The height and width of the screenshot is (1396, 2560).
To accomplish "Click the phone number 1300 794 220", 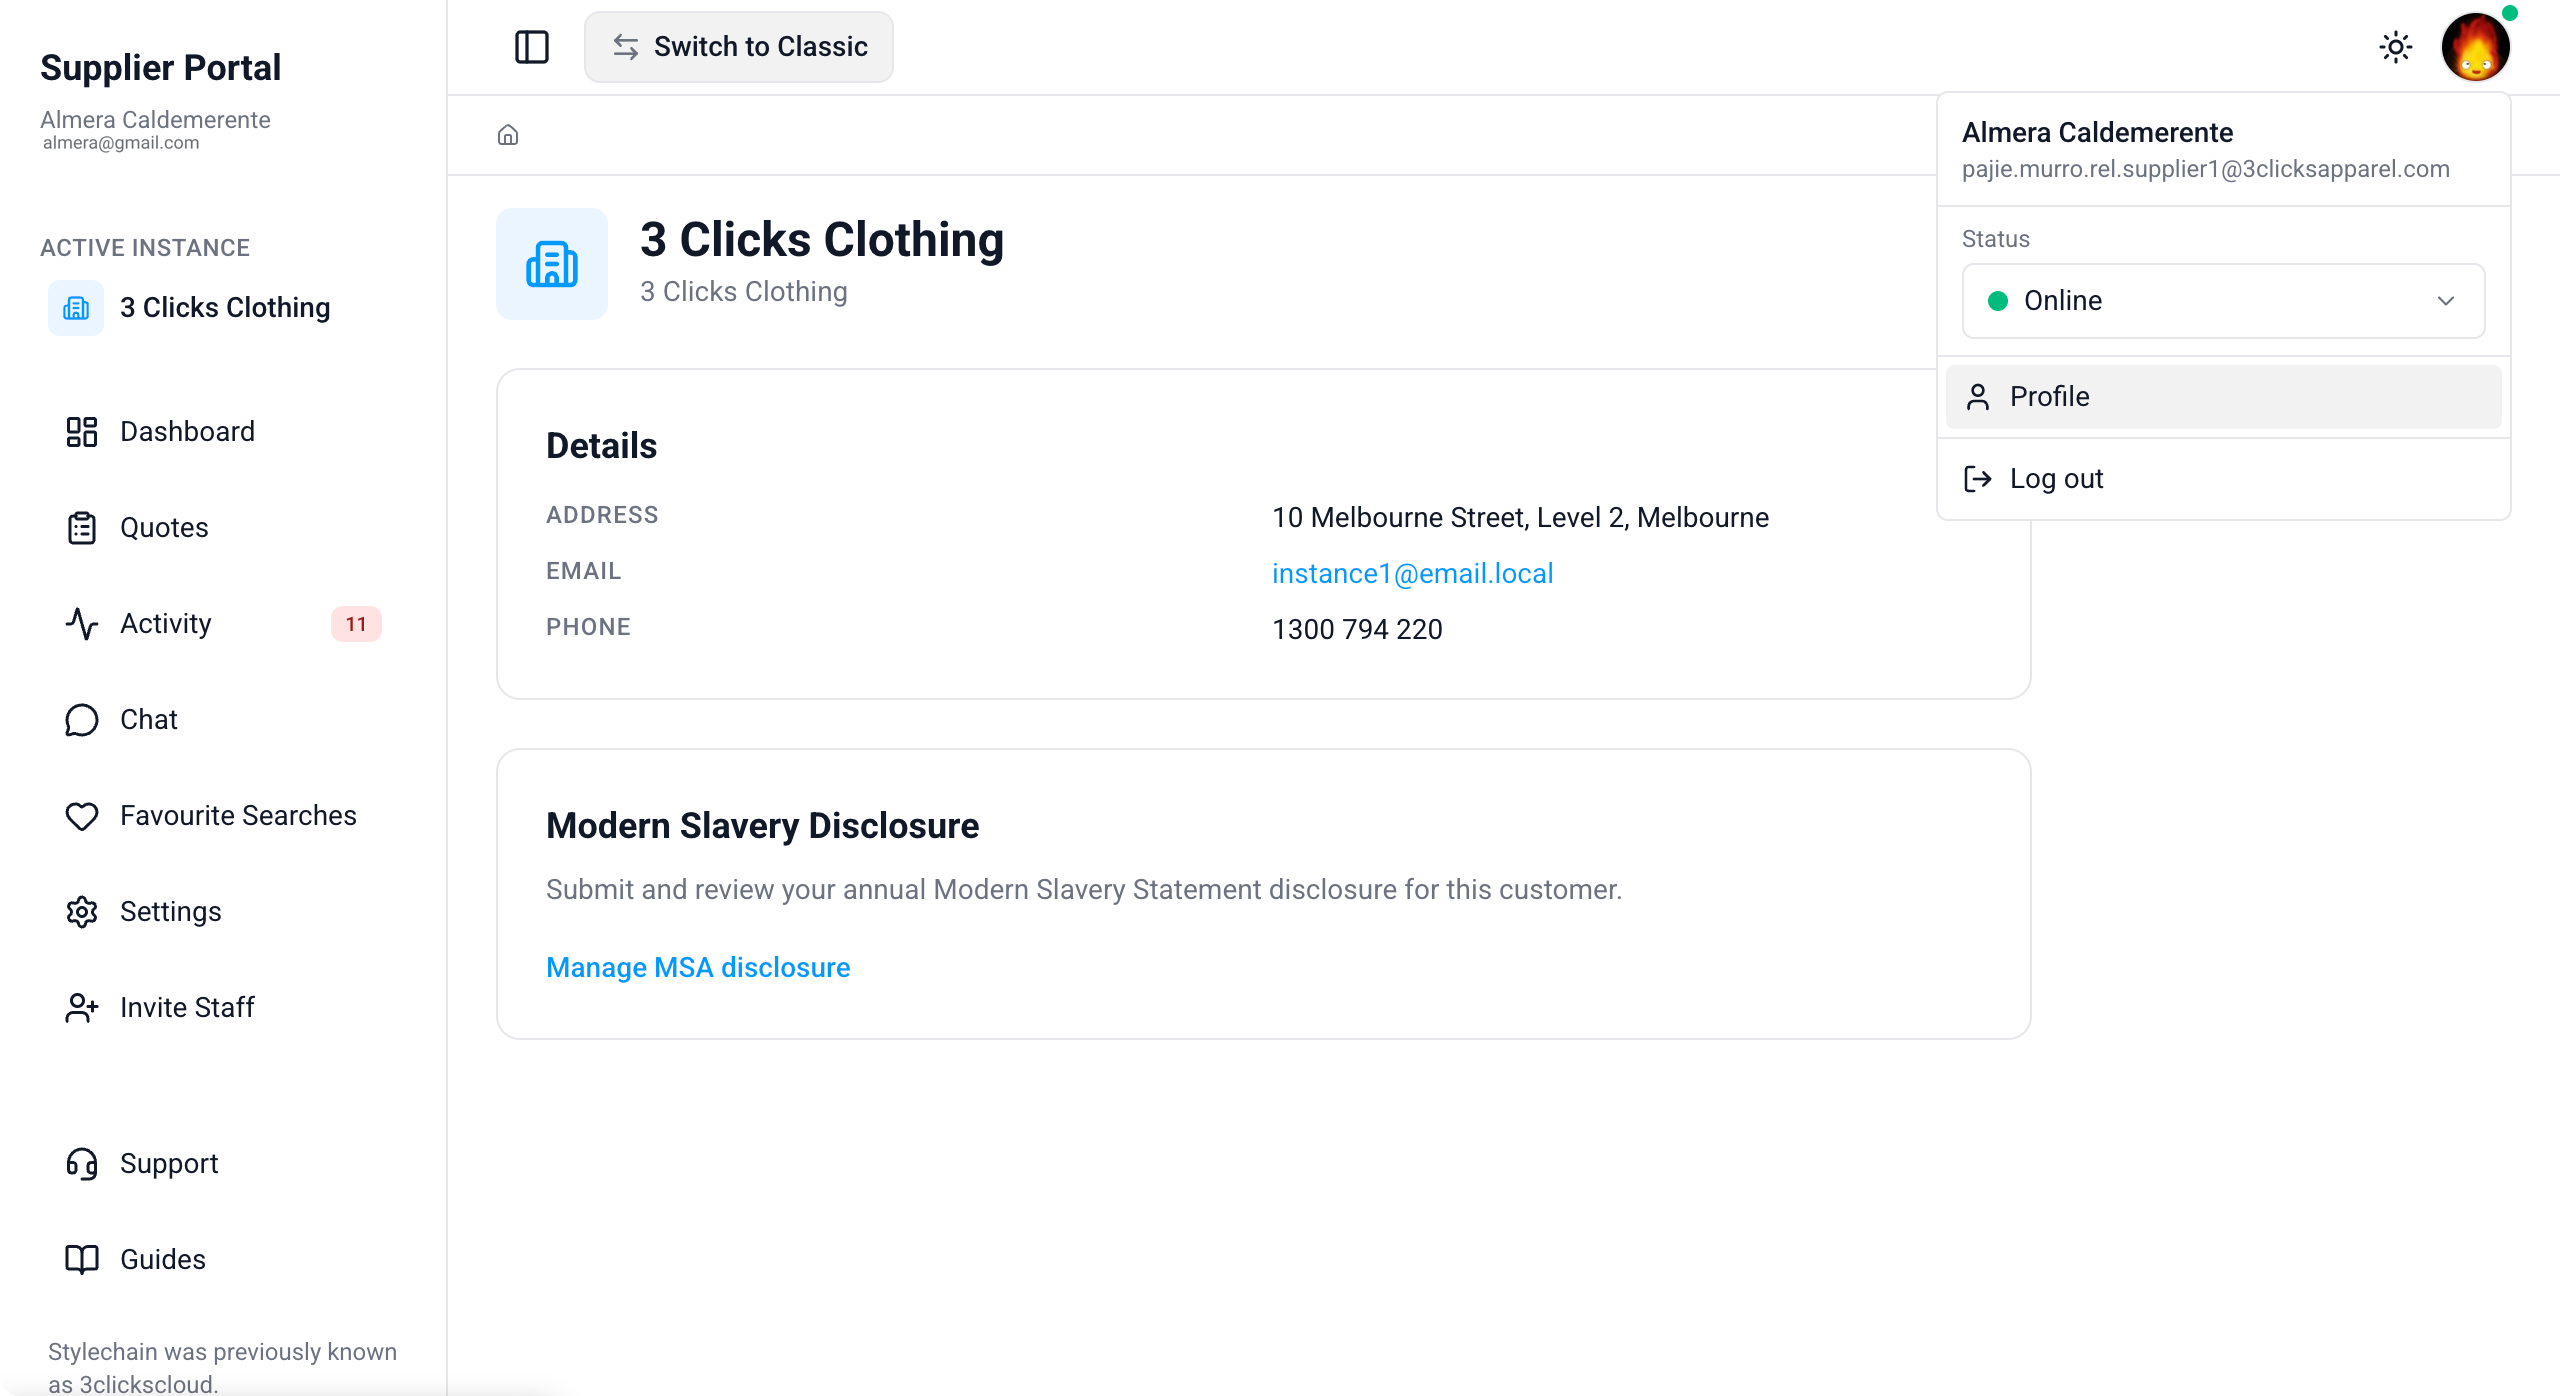I will (1357, 630).
